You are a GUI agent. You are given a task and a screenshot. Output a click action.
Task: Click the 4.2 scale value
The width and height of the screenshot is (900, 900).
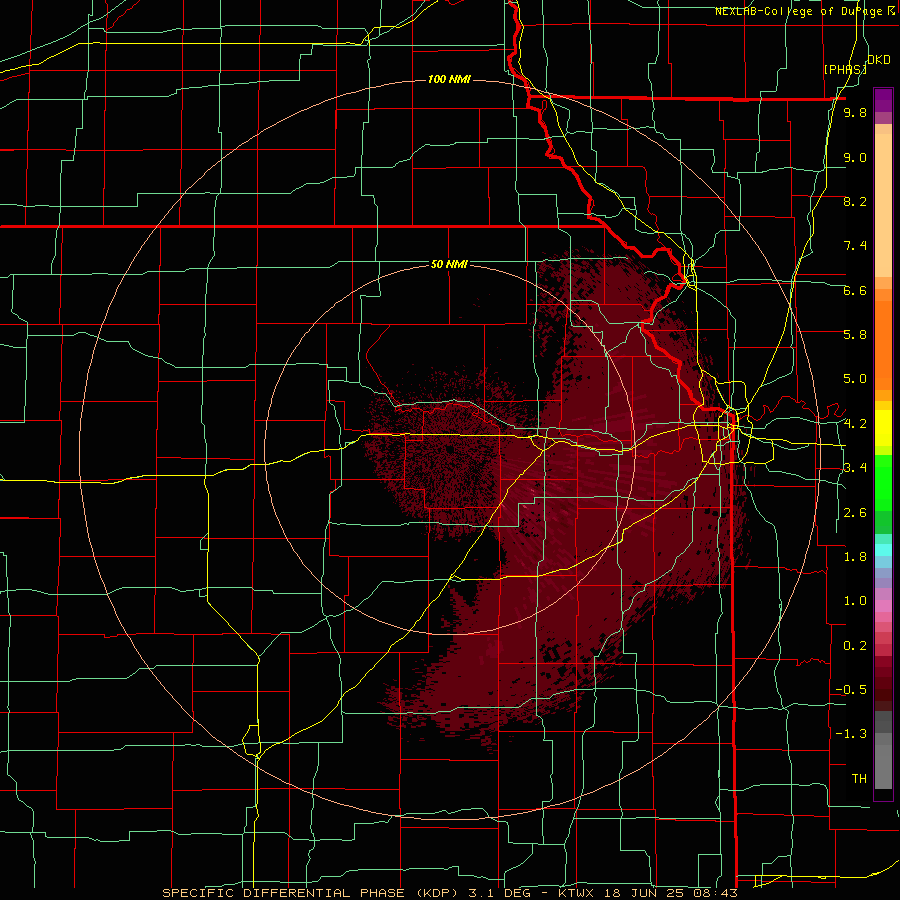[855, 424]
